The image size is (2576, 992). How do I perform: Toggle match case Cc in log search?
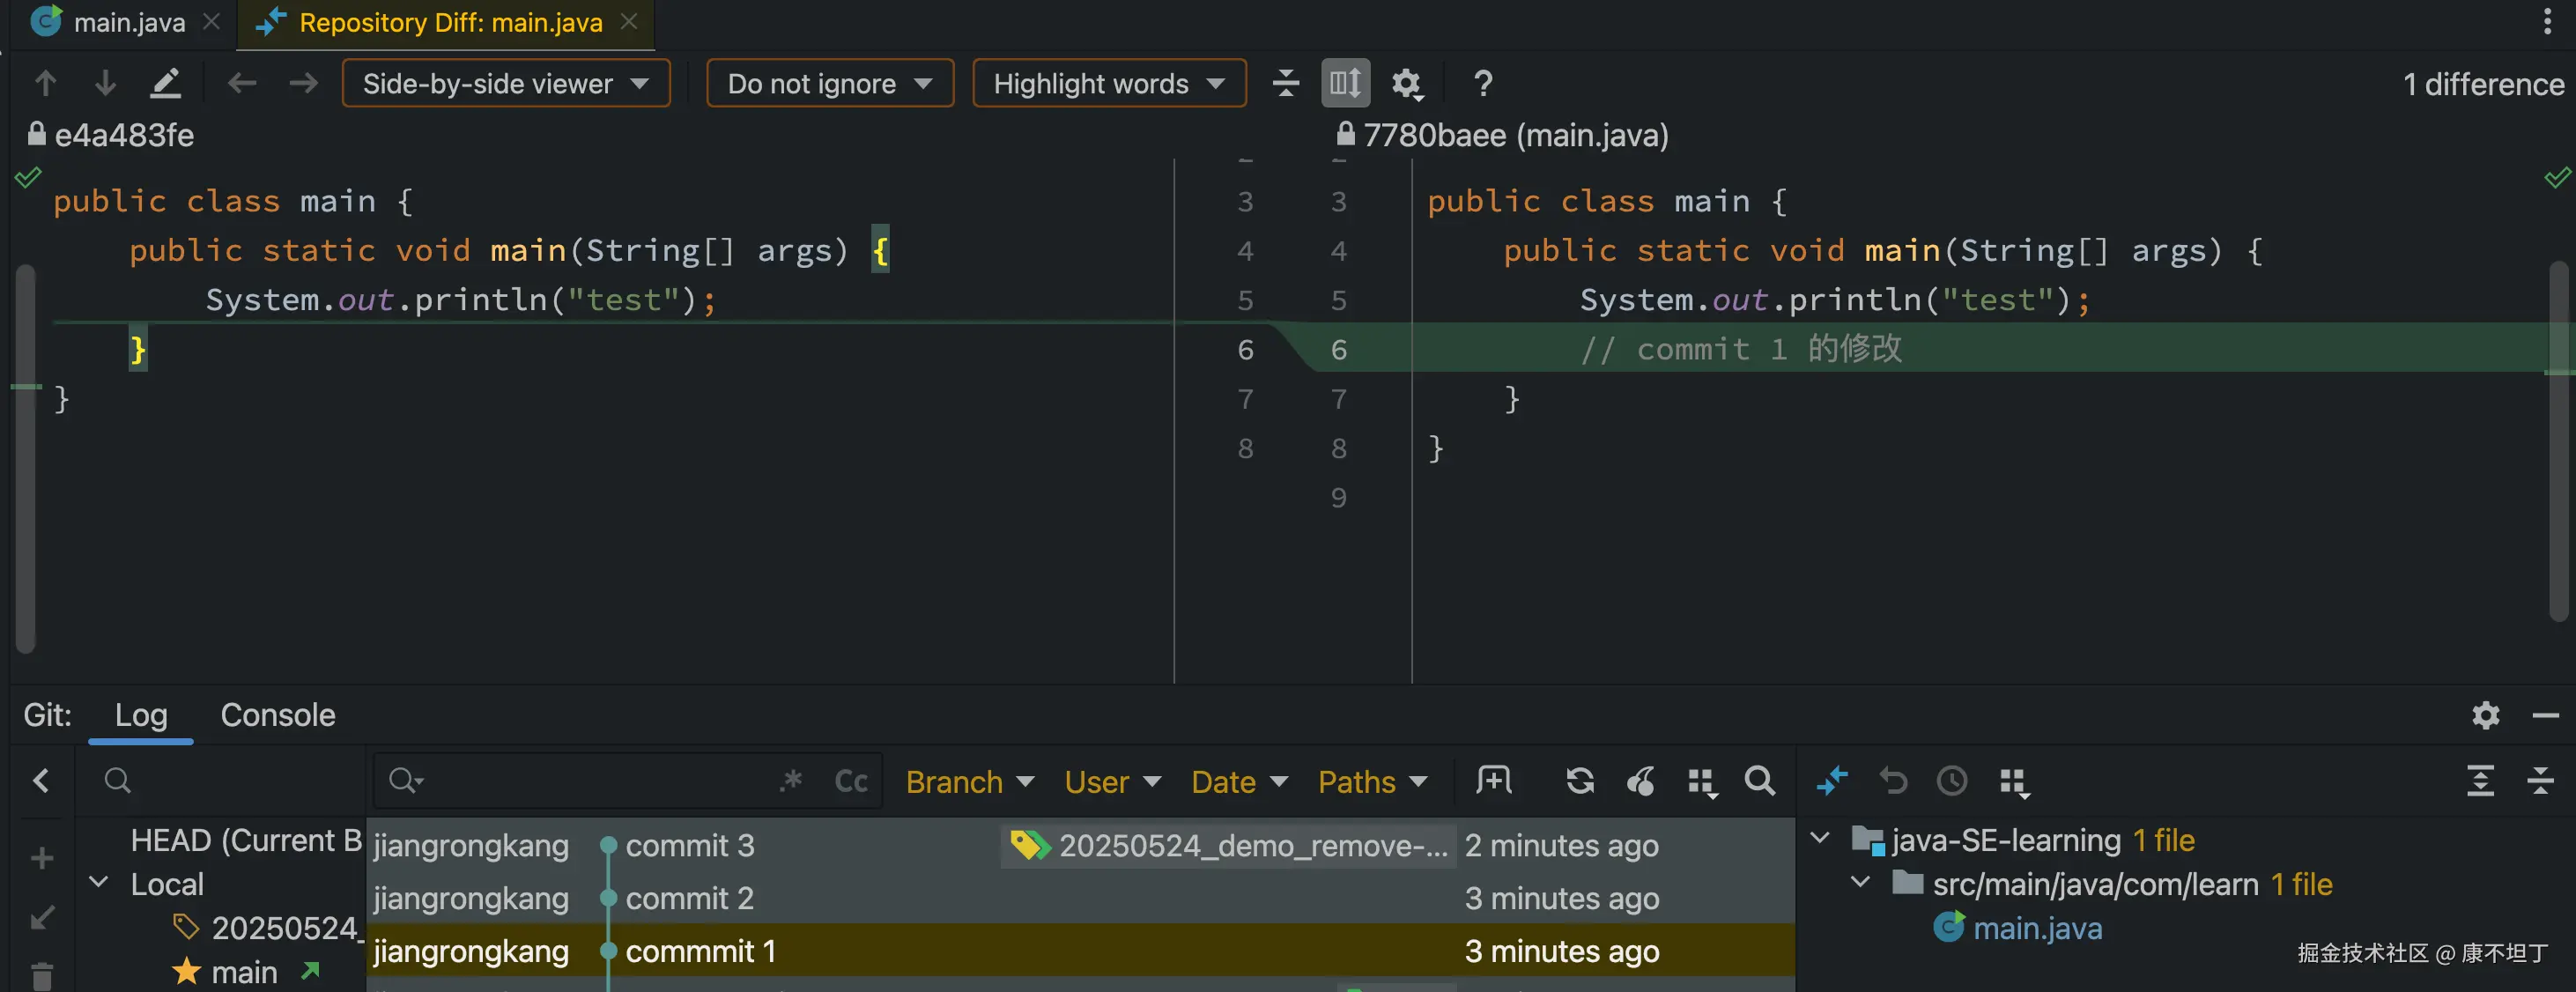tap(851, 781)
